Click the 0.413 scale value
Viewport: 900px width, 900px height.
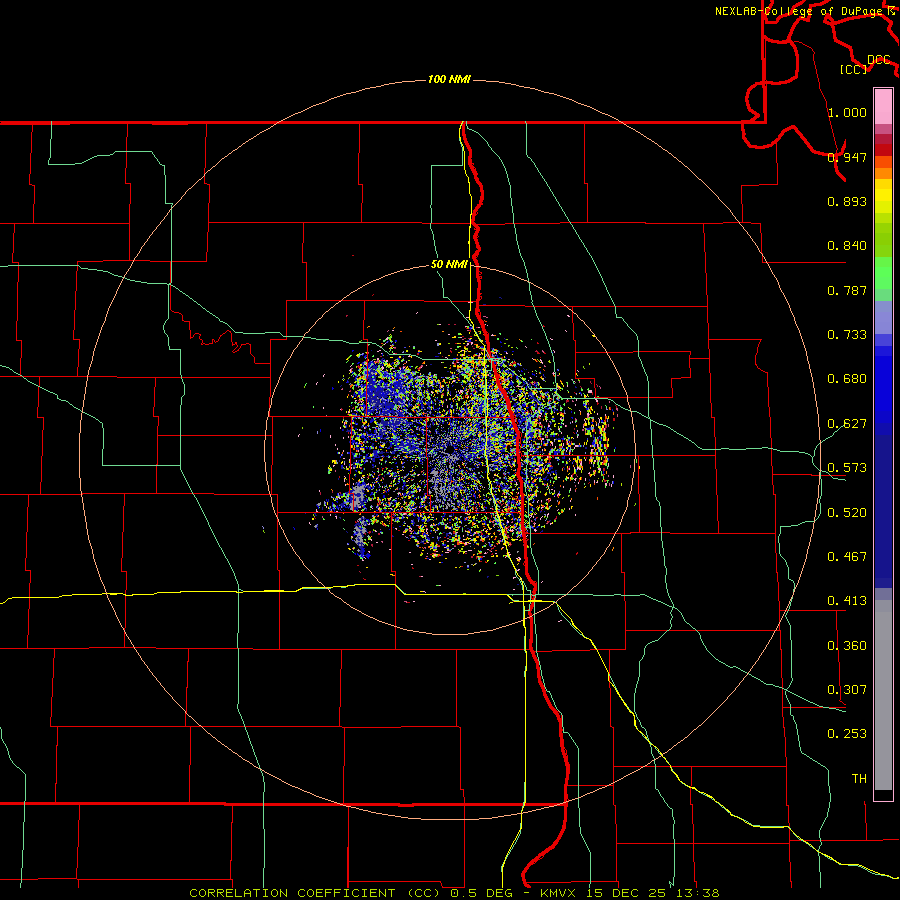847,601
